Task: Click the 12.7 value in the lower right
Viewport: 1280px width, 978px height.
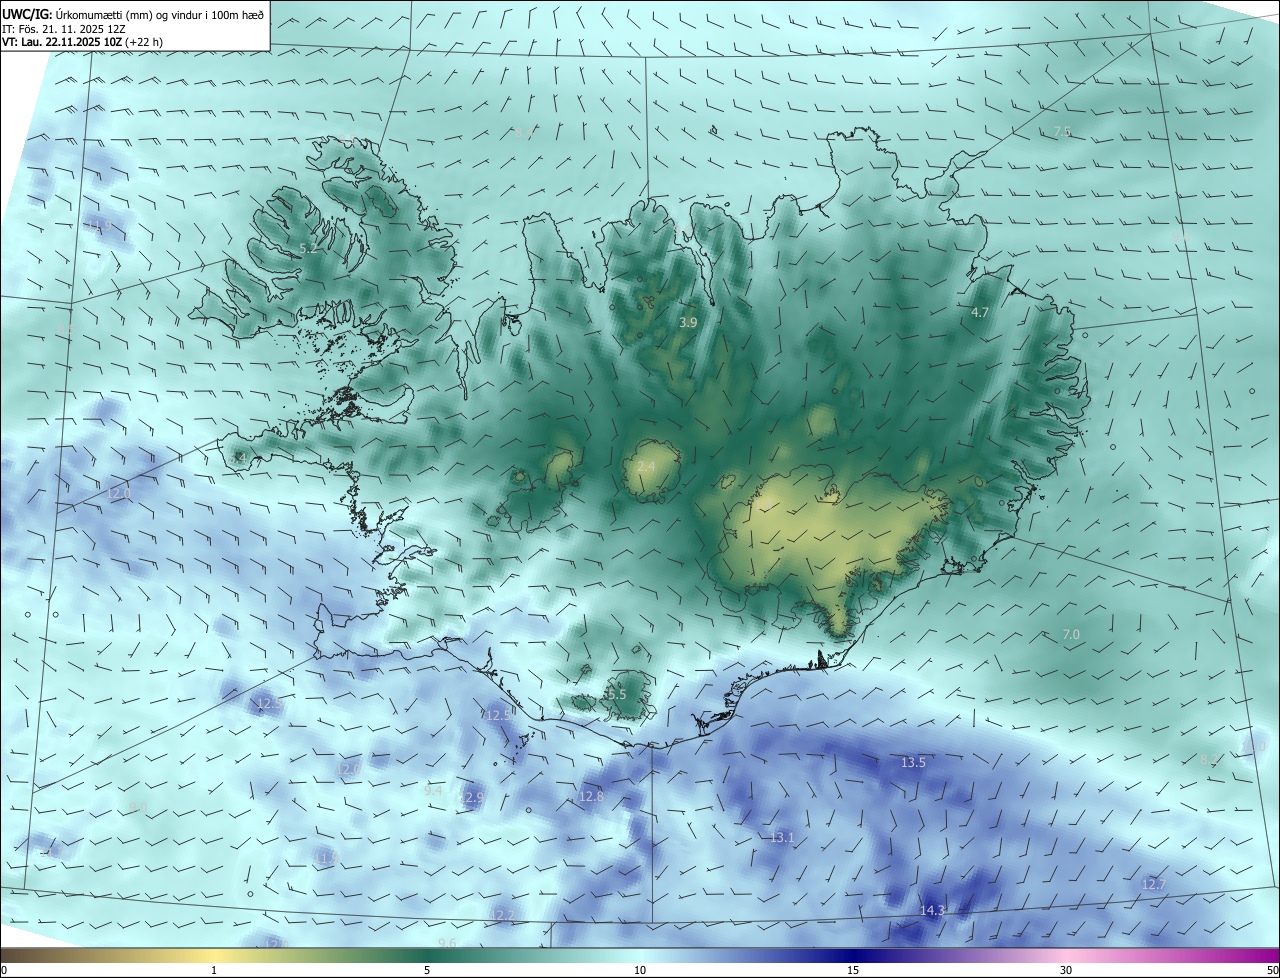Action: coord(1153,884)
